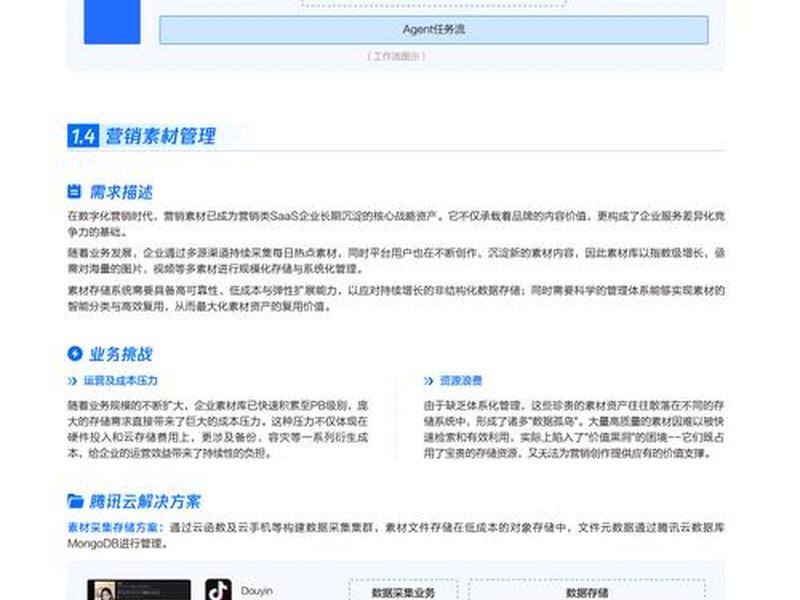
Task: Click the folder icon beside 腾讯云解决方案
Action: pyautogui.click(x=75, y=501)
